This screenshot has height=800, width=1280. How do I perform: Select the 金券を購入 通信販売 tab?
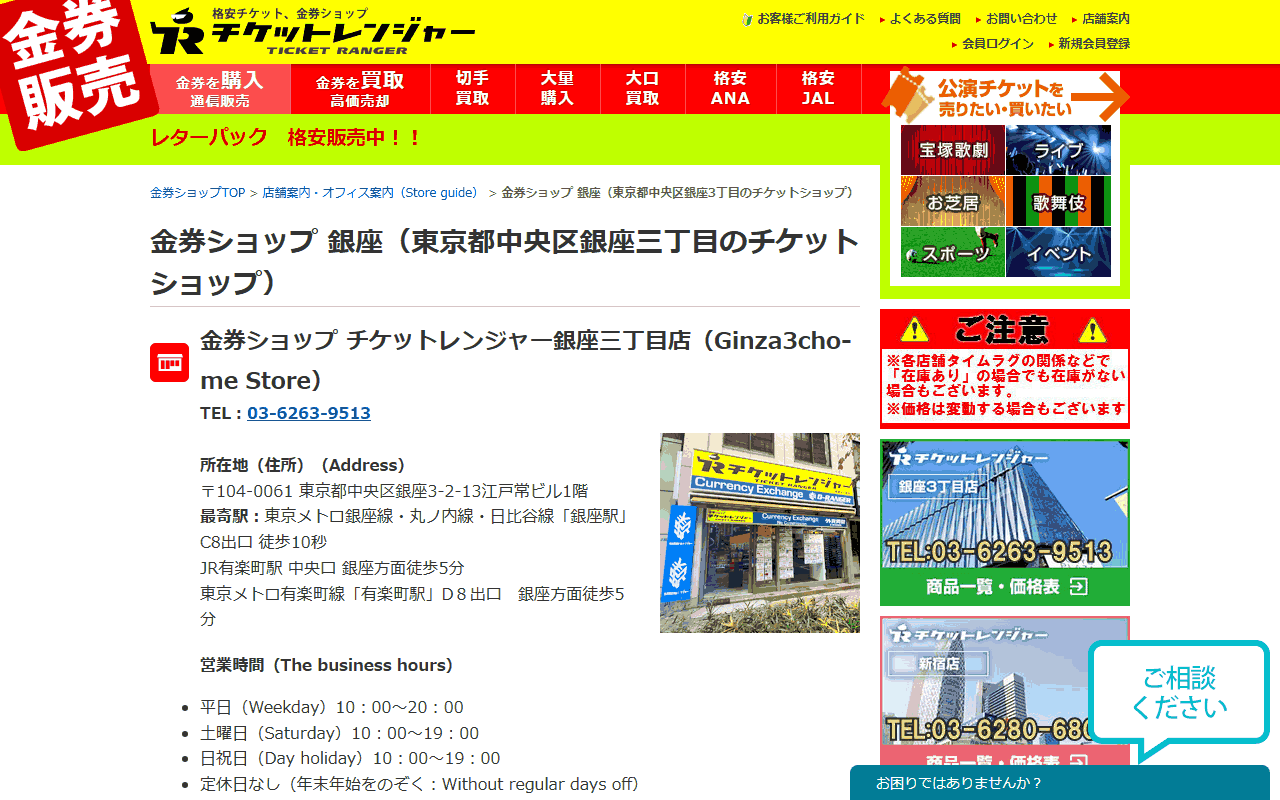(220, 89)
